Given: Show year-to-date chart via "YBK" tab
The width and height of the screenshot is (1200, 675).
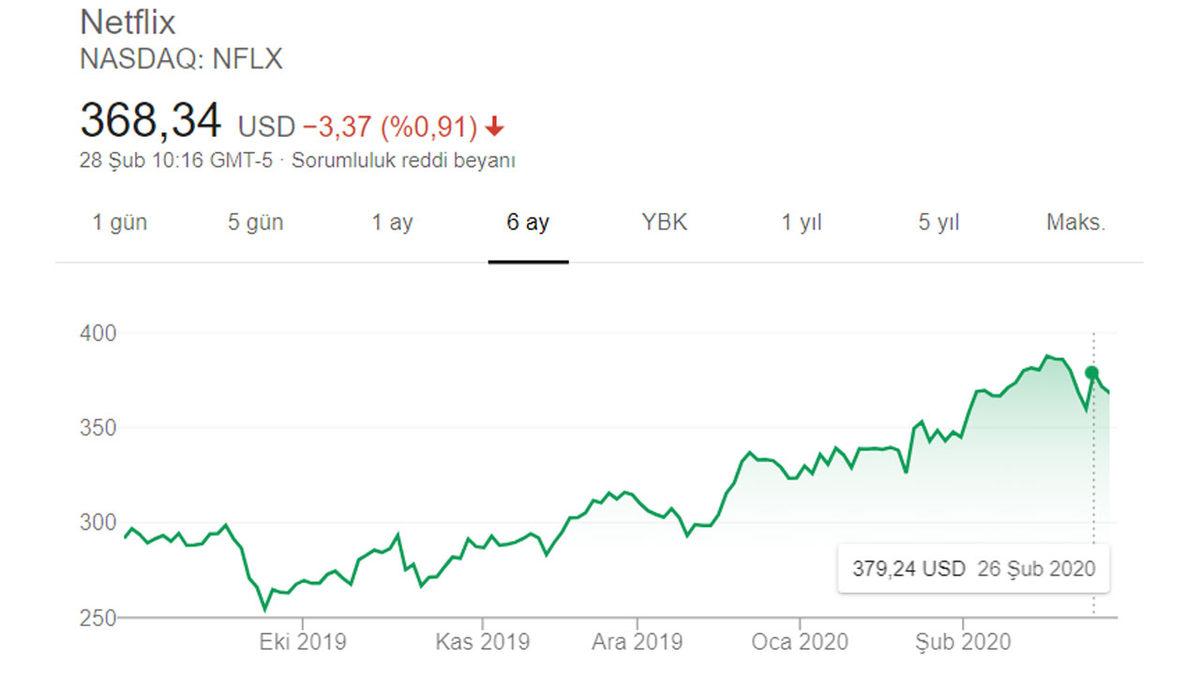Looking at the screenshot, I should click(x=666, y=223).
